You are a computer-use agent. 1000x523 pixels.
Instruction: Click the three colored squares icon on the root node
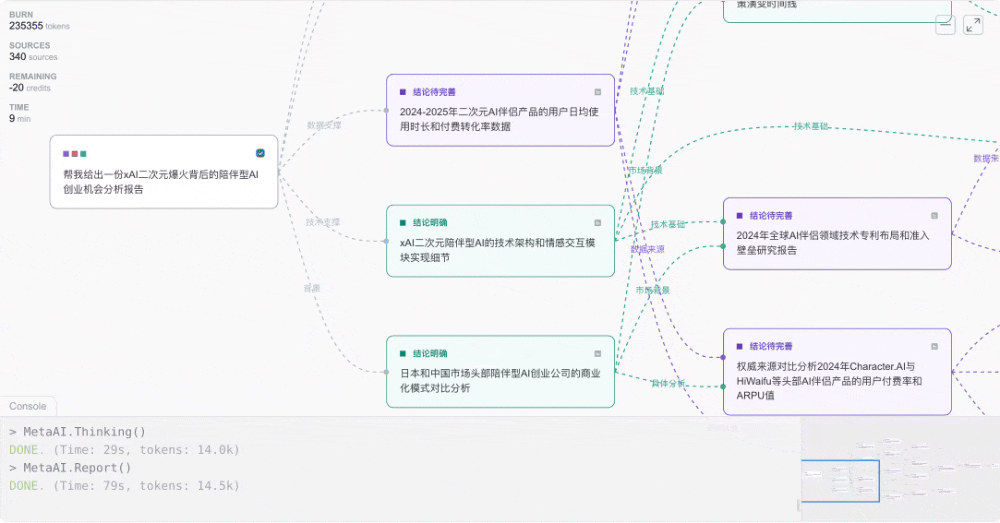(75, 154)
